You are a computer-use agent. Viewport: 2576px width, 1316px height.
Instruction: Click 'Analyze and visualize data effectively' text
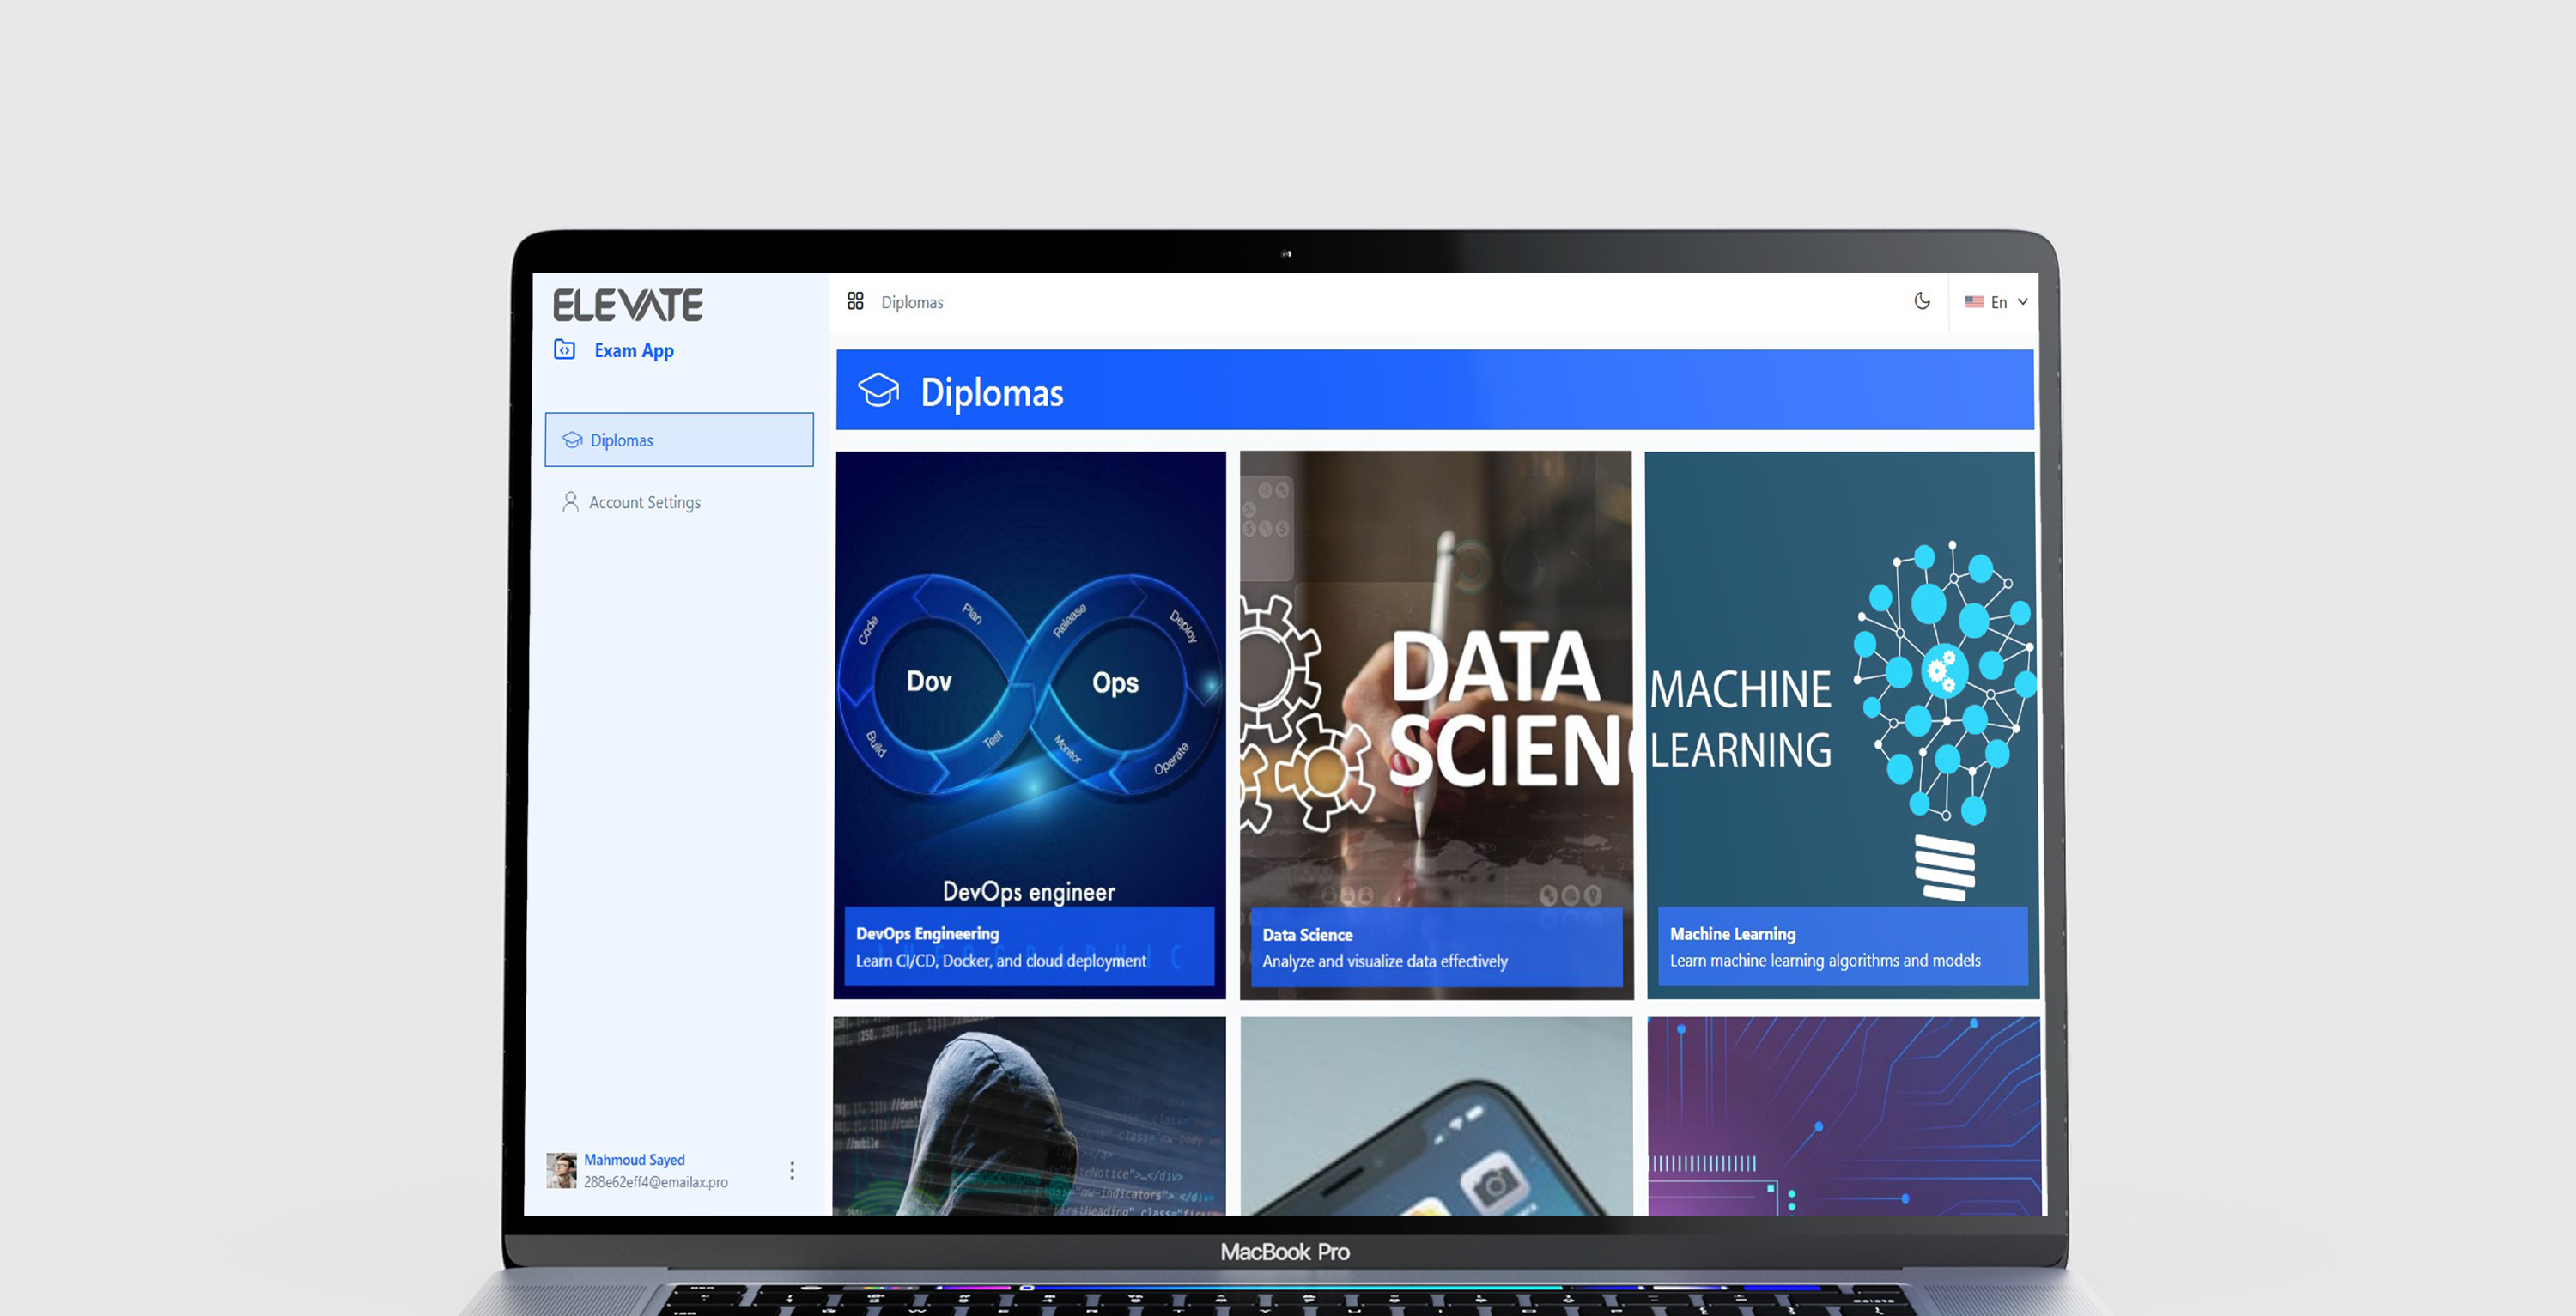[x=1385, y=961]
